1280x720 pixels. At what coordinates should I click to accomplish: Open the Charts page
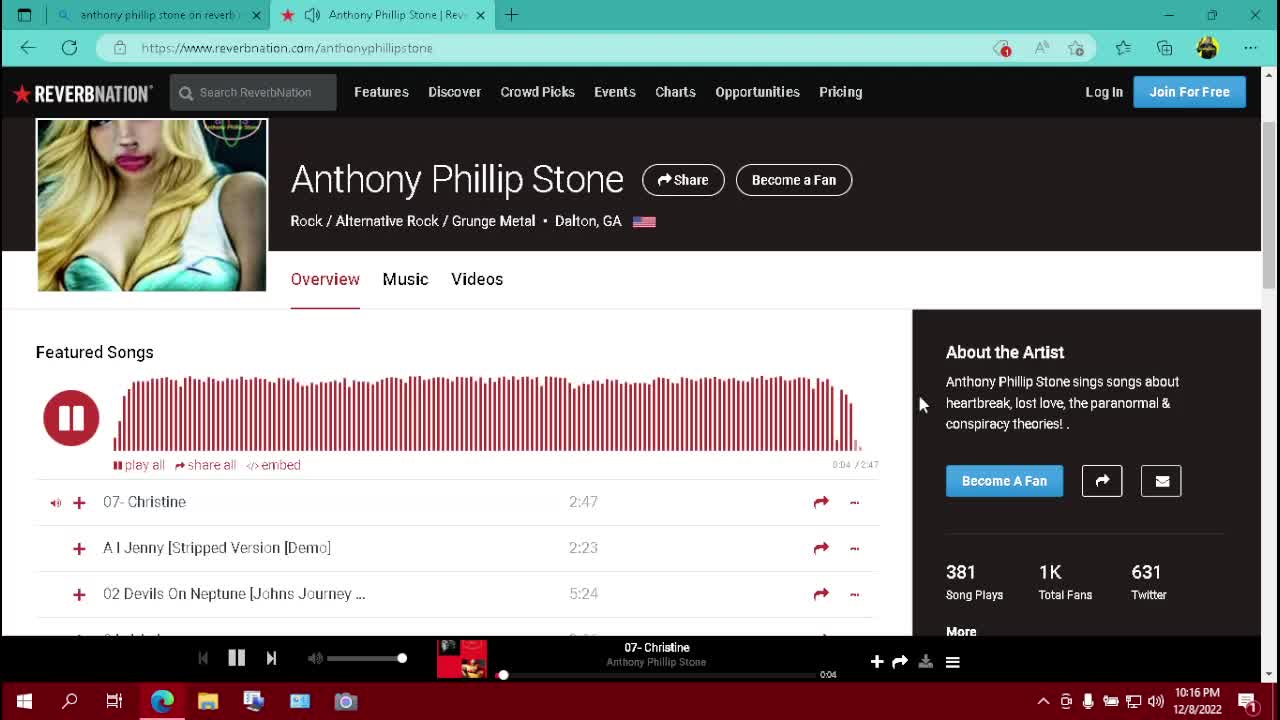coord(675,92)
